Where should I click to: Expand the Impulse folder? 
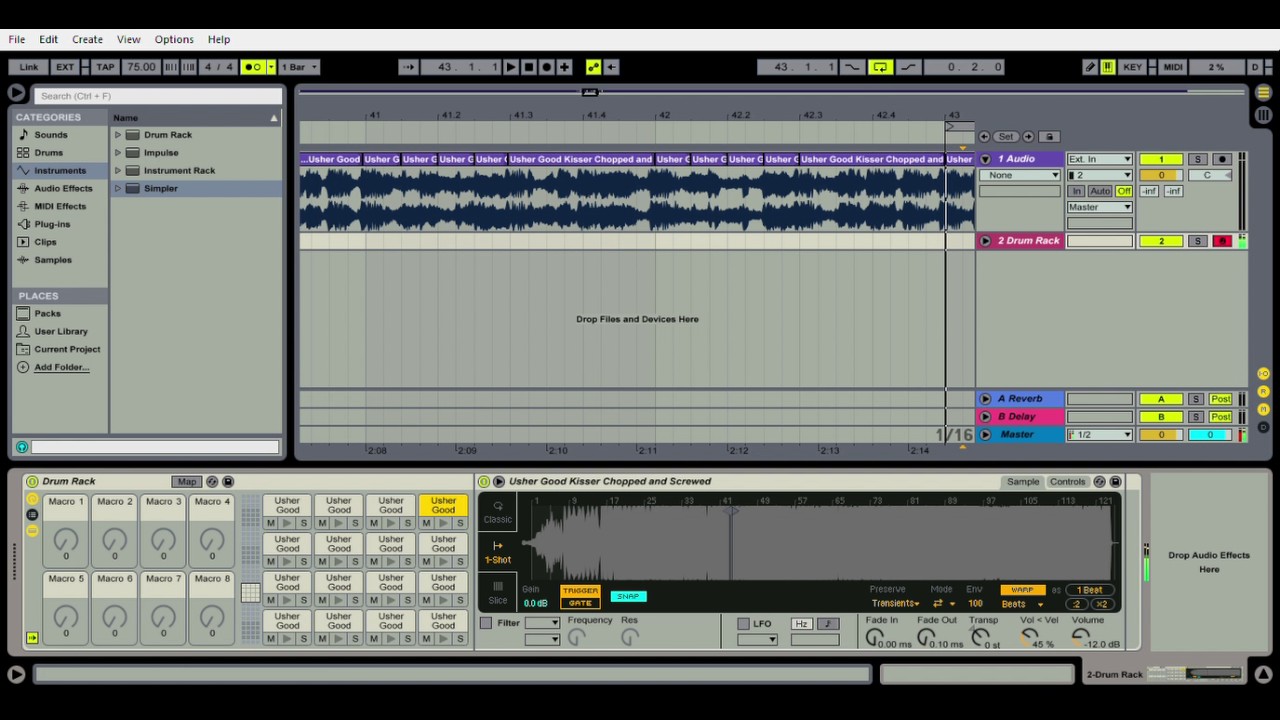point(118,153)
